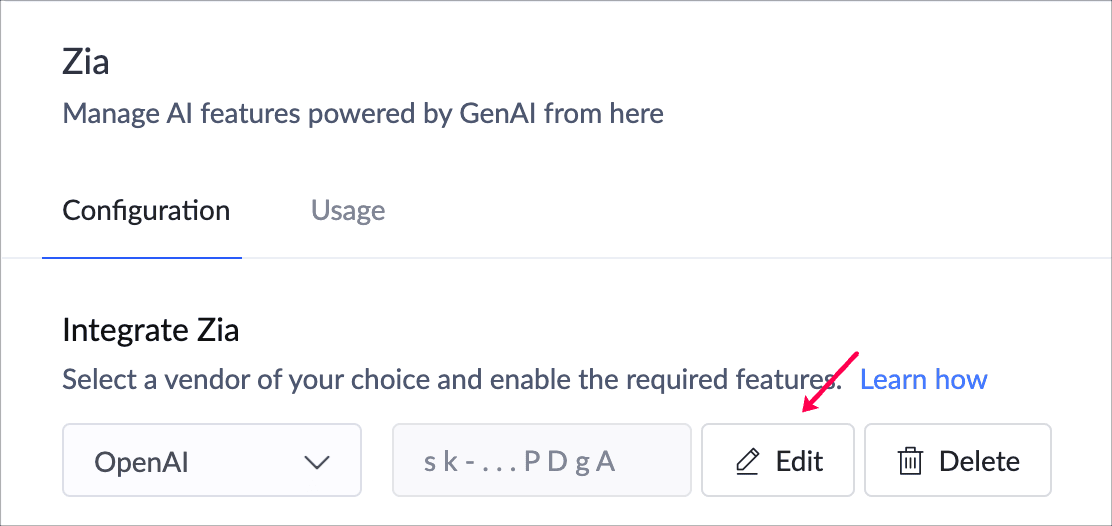Click the Select a vendor instruction text
The width and height of the screenshot is (1112, 526).
[x=450, y=380]
